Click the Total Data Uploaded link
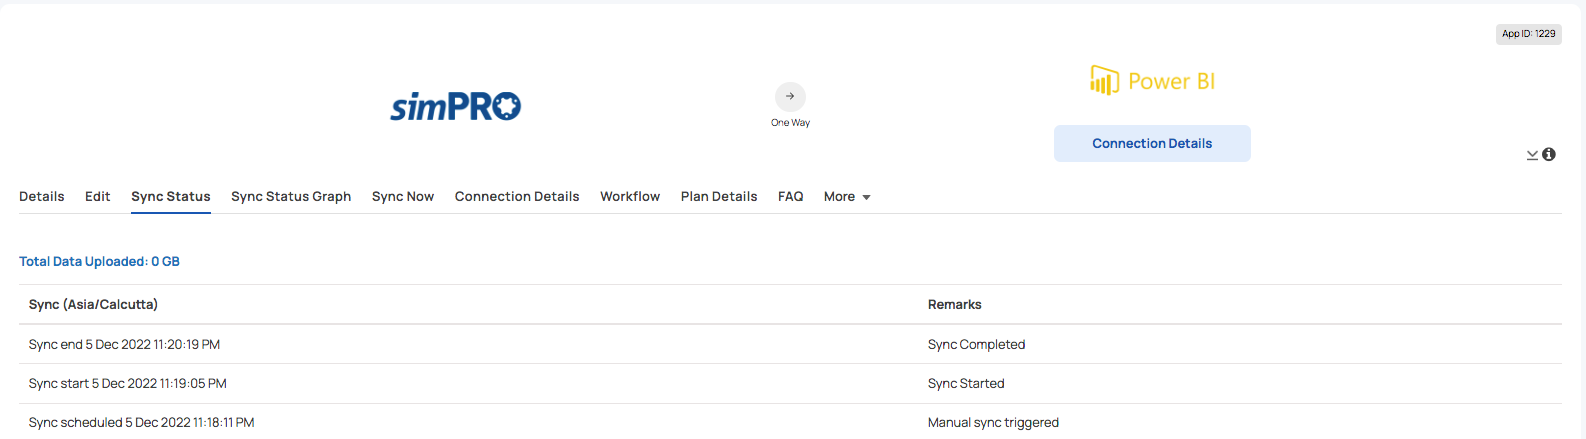 coord(99,261)
